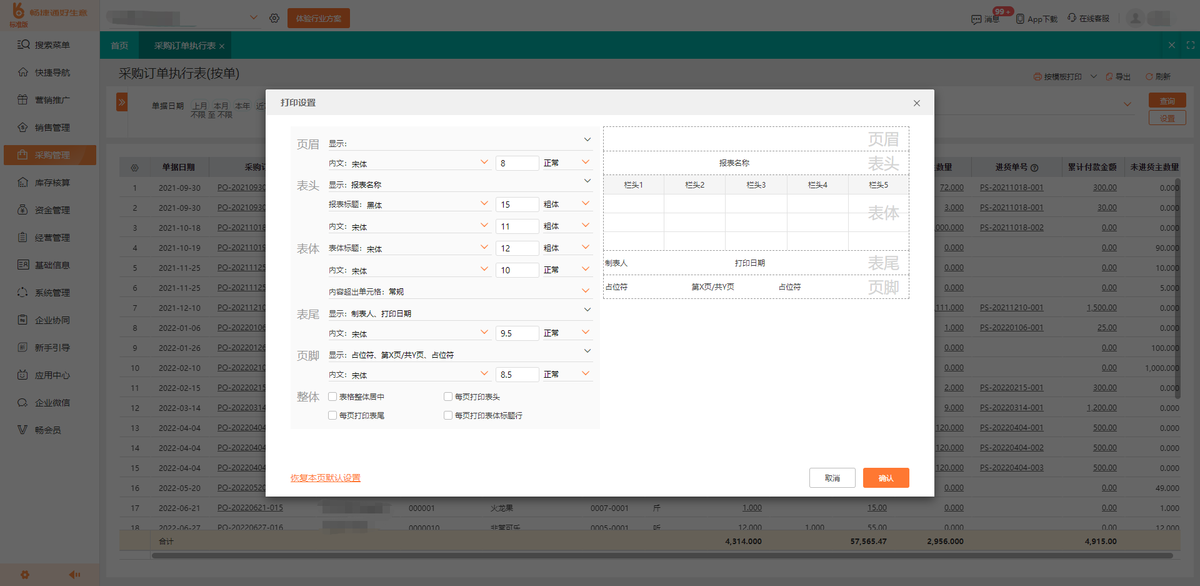
Task: Enable 每页打印表头 checkbox
Action: pos(447,397)
